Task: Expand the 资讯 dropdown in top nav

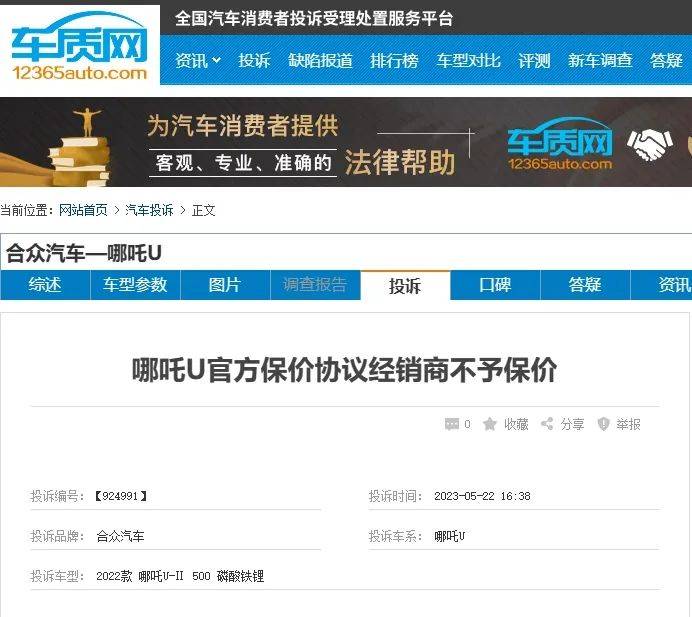Action: (x=198, y=60)
